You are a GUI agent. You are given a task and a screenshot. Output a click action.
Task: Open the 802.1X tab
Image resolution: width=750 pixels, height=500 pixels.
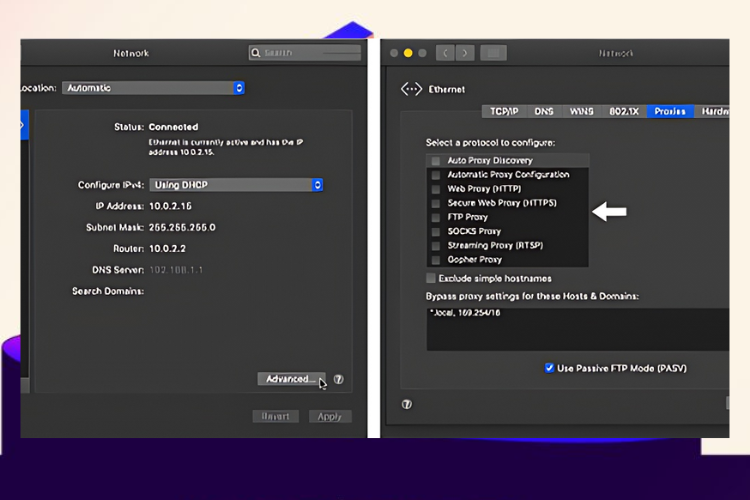coord(624,111)
